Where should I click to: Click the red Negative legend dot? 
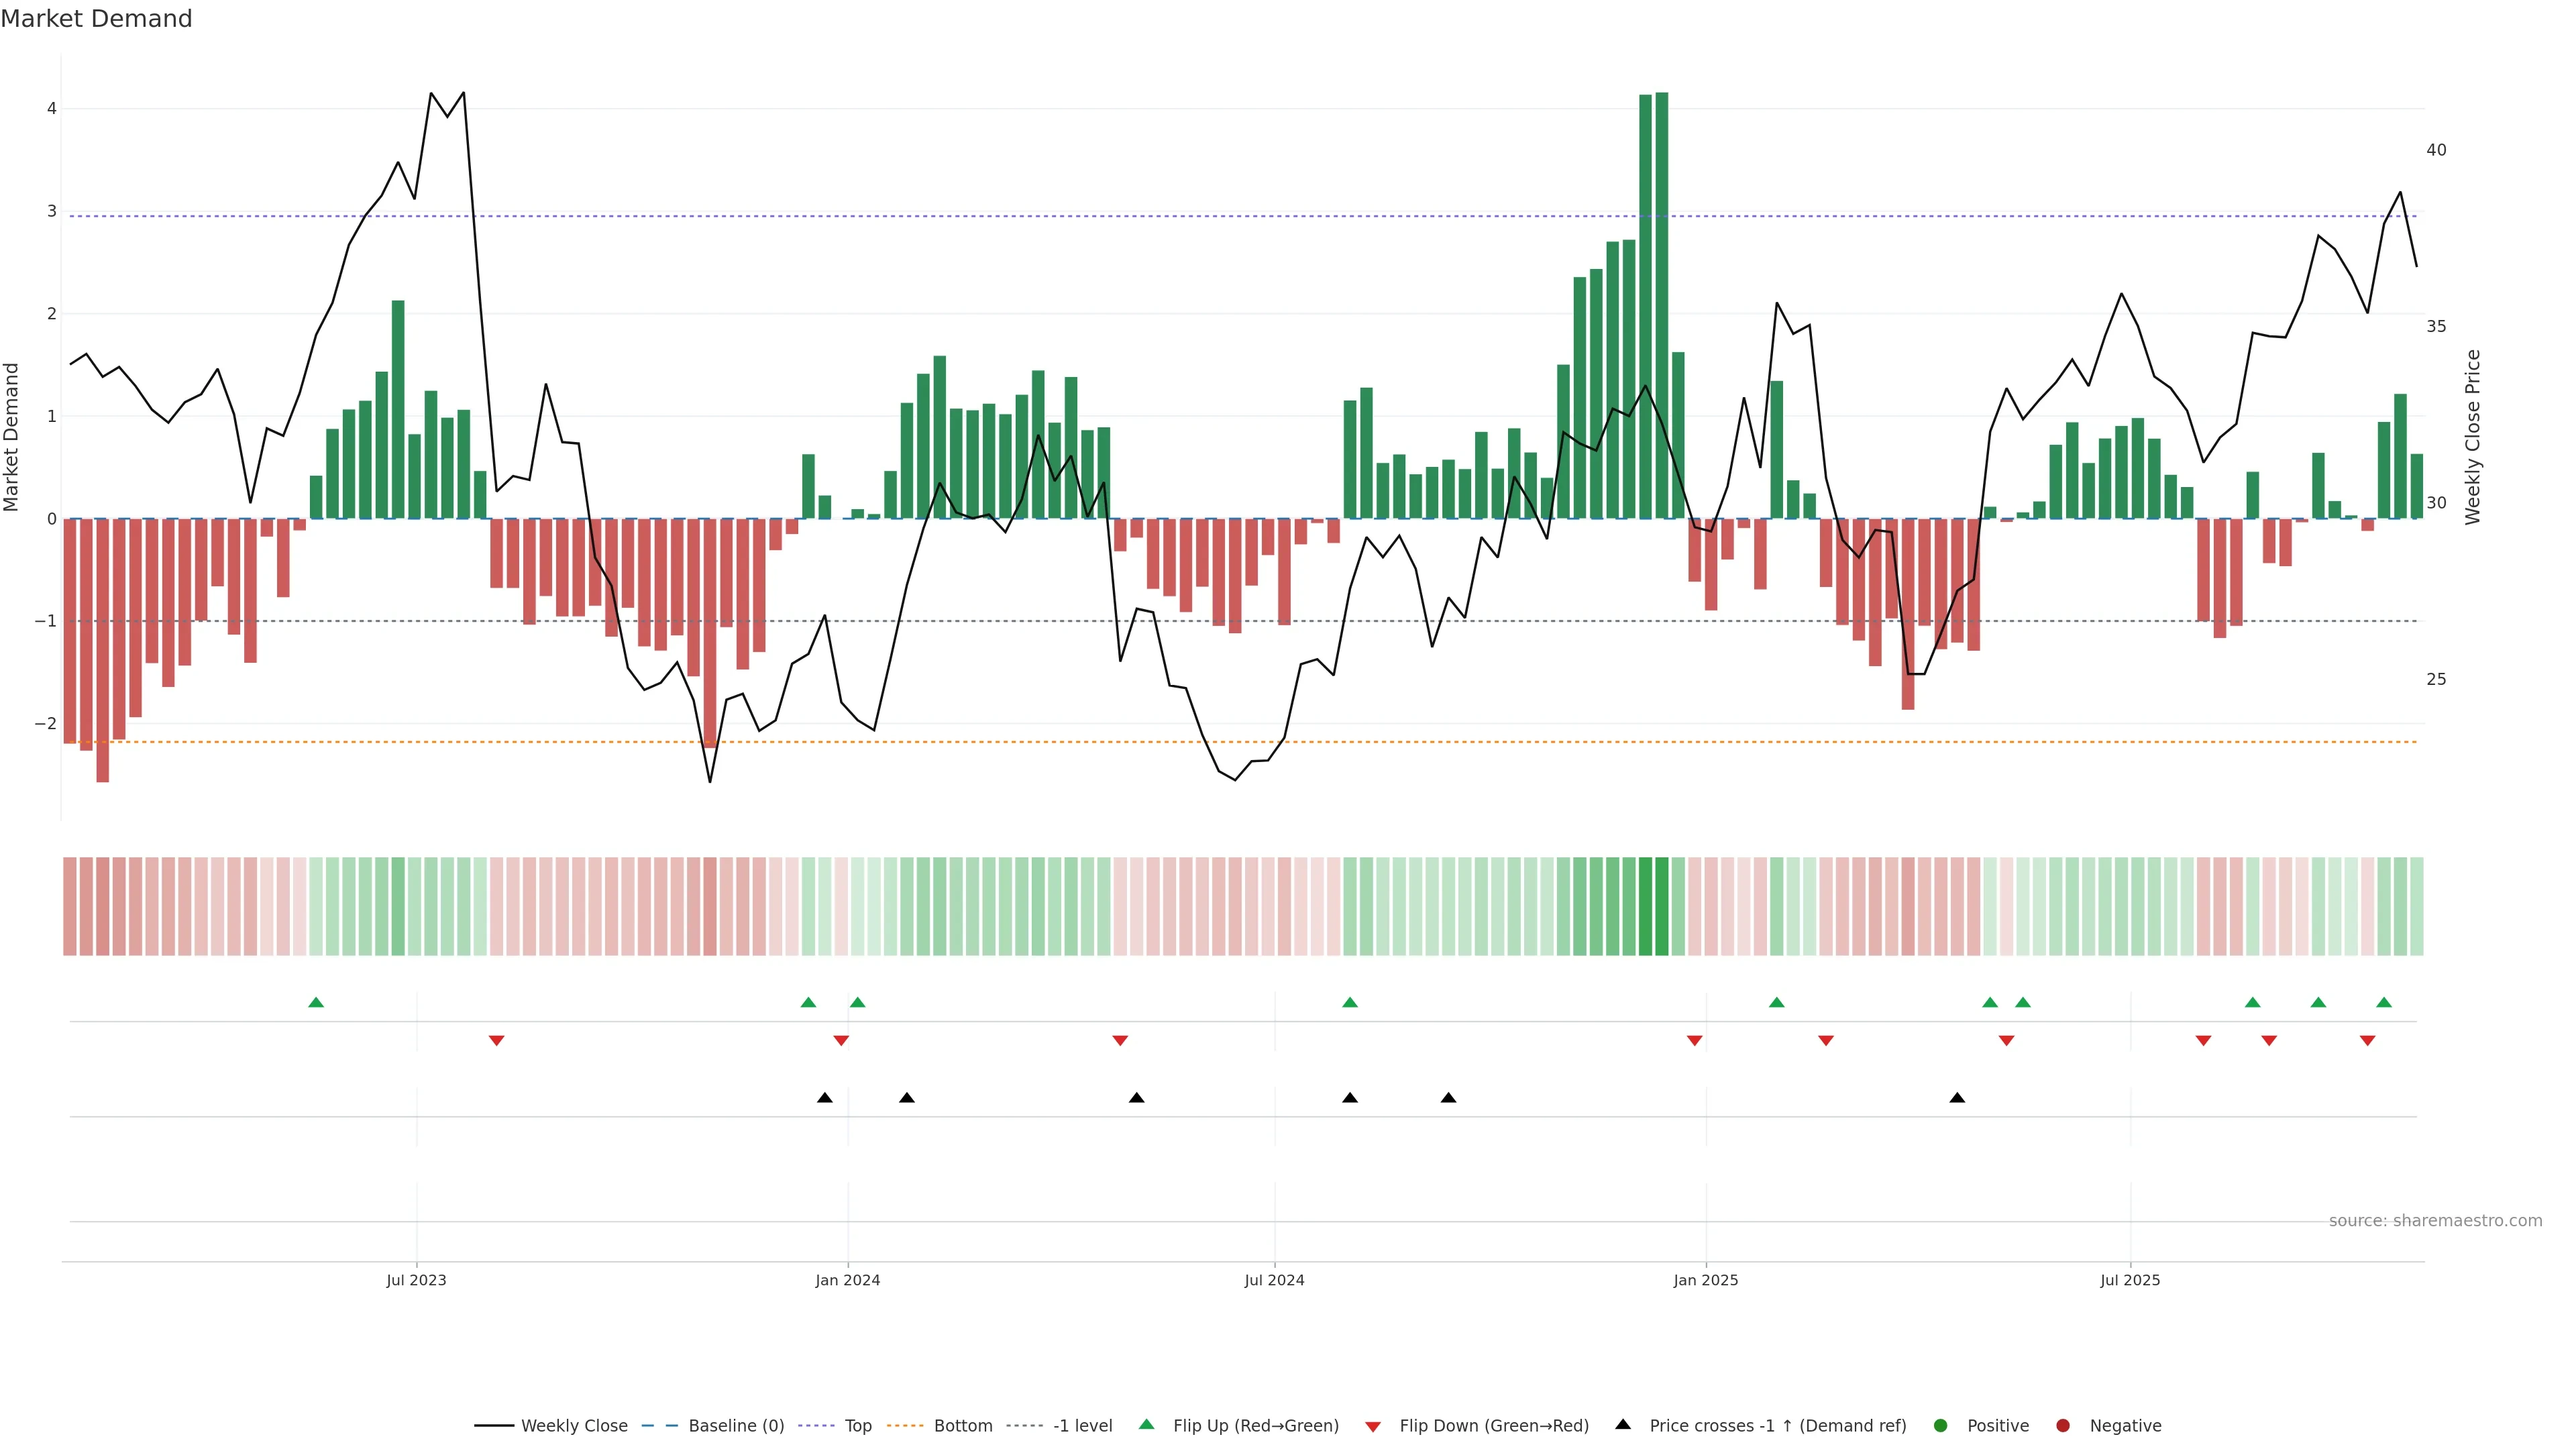[2063, 1426]
